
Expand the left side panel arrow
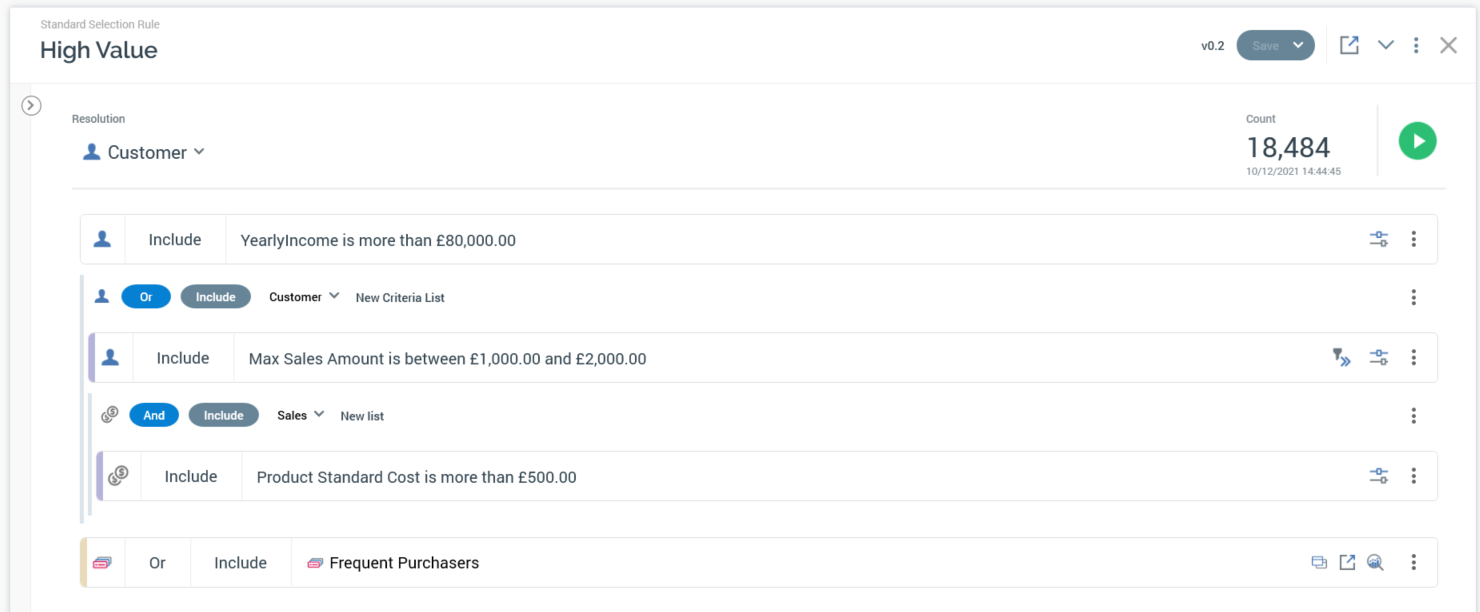pyautogui.click(x=31, y=105)
